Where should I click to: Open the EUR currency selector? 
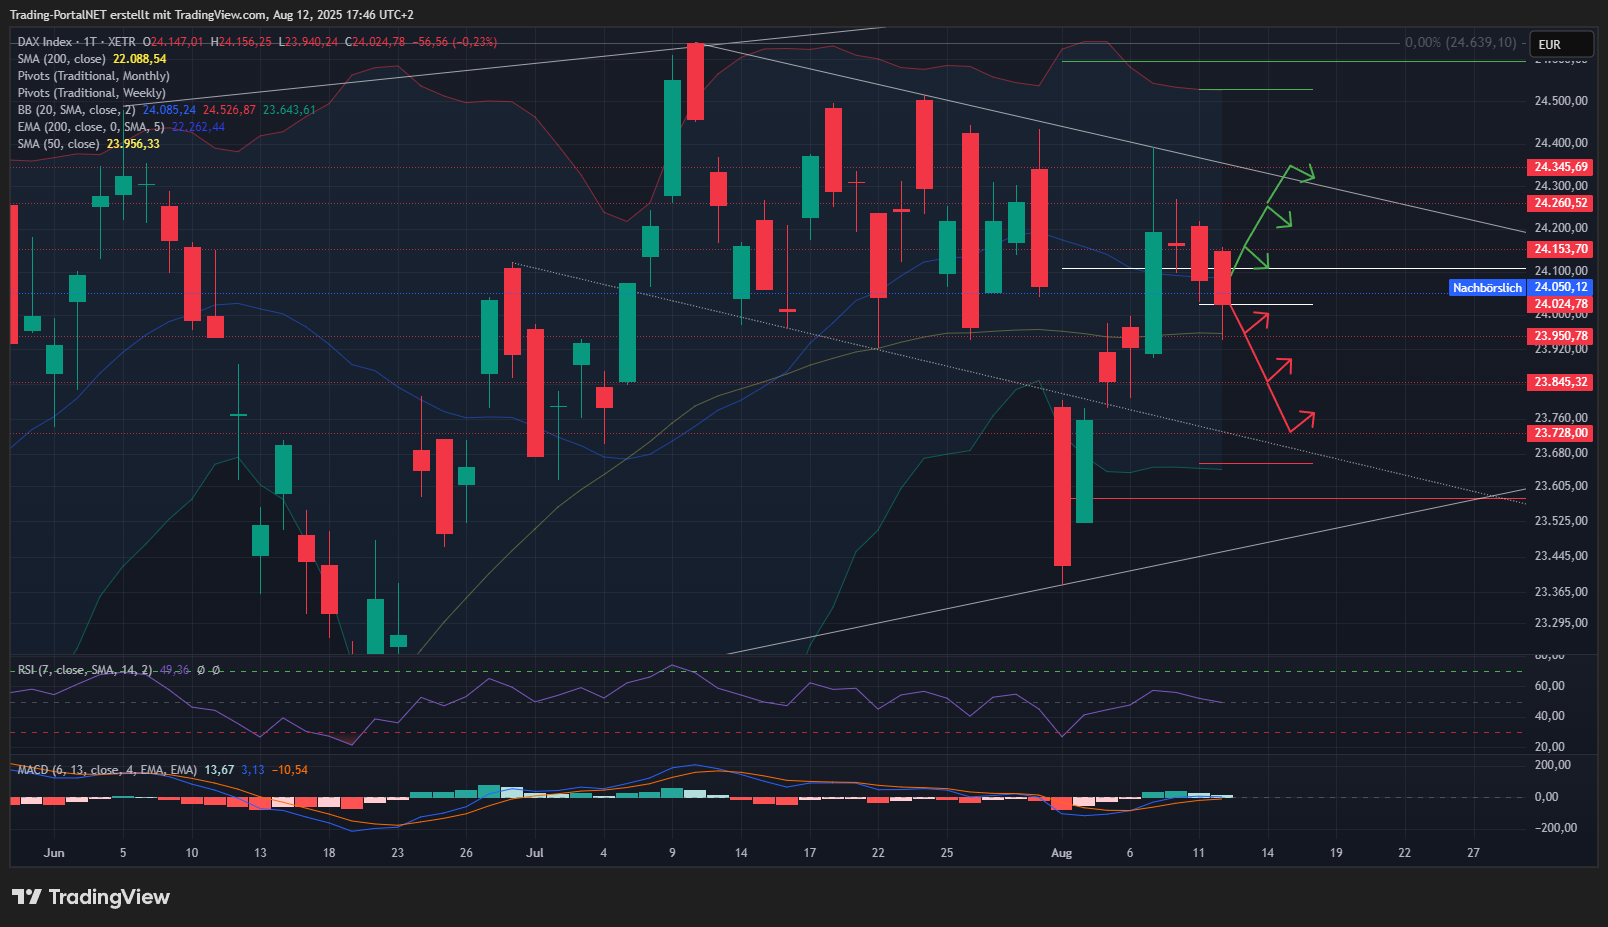pos(1562,45)
